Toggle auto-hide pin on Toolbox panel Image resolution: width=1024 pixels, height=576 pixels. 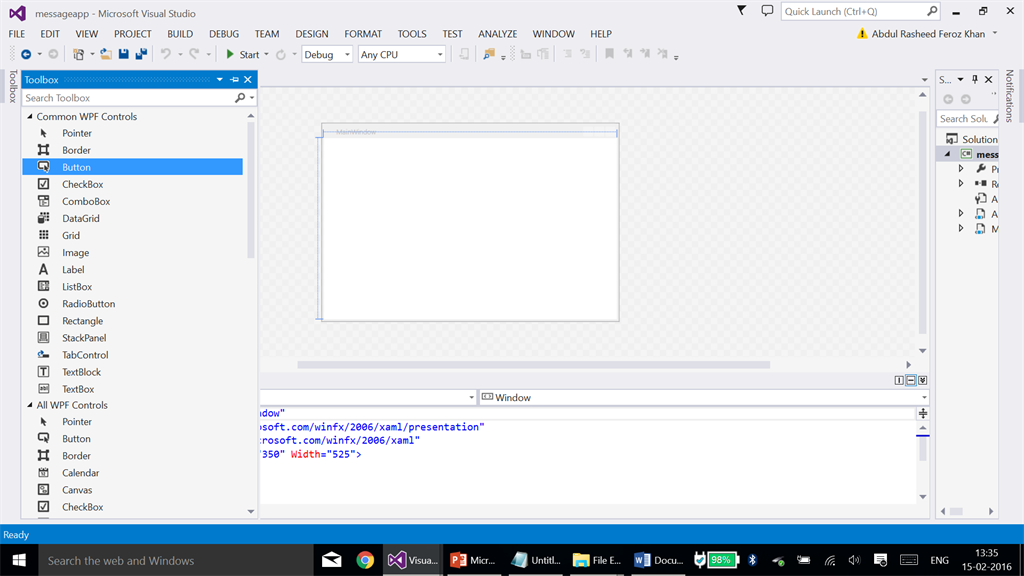(x=234, y=80)
